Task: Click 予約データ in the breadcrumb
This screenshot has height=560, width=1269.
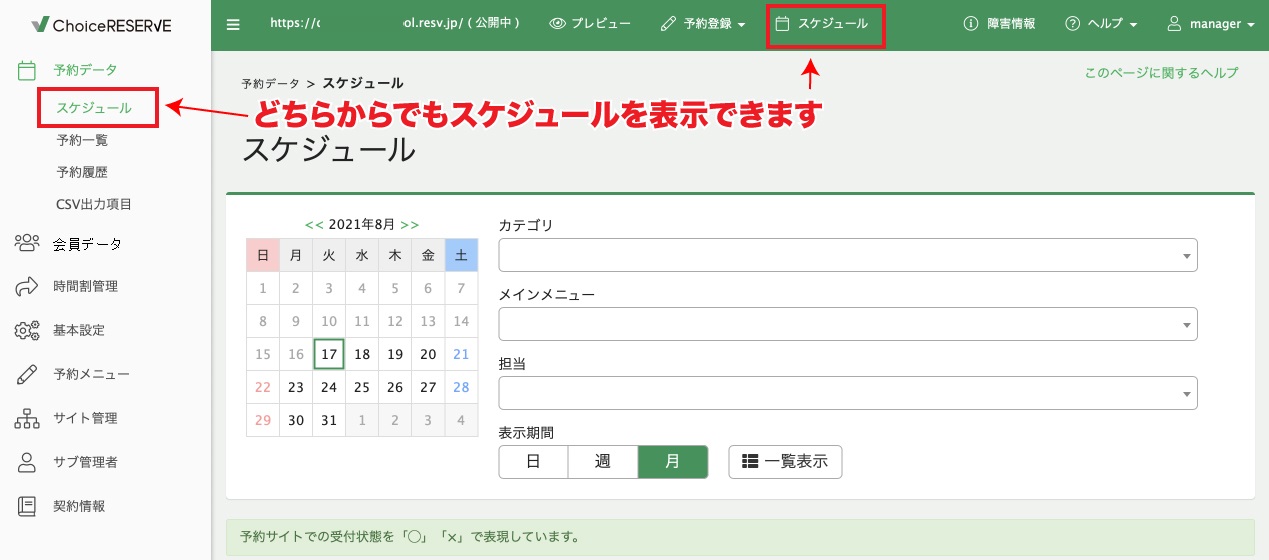Action: click(x=270, y=83)
